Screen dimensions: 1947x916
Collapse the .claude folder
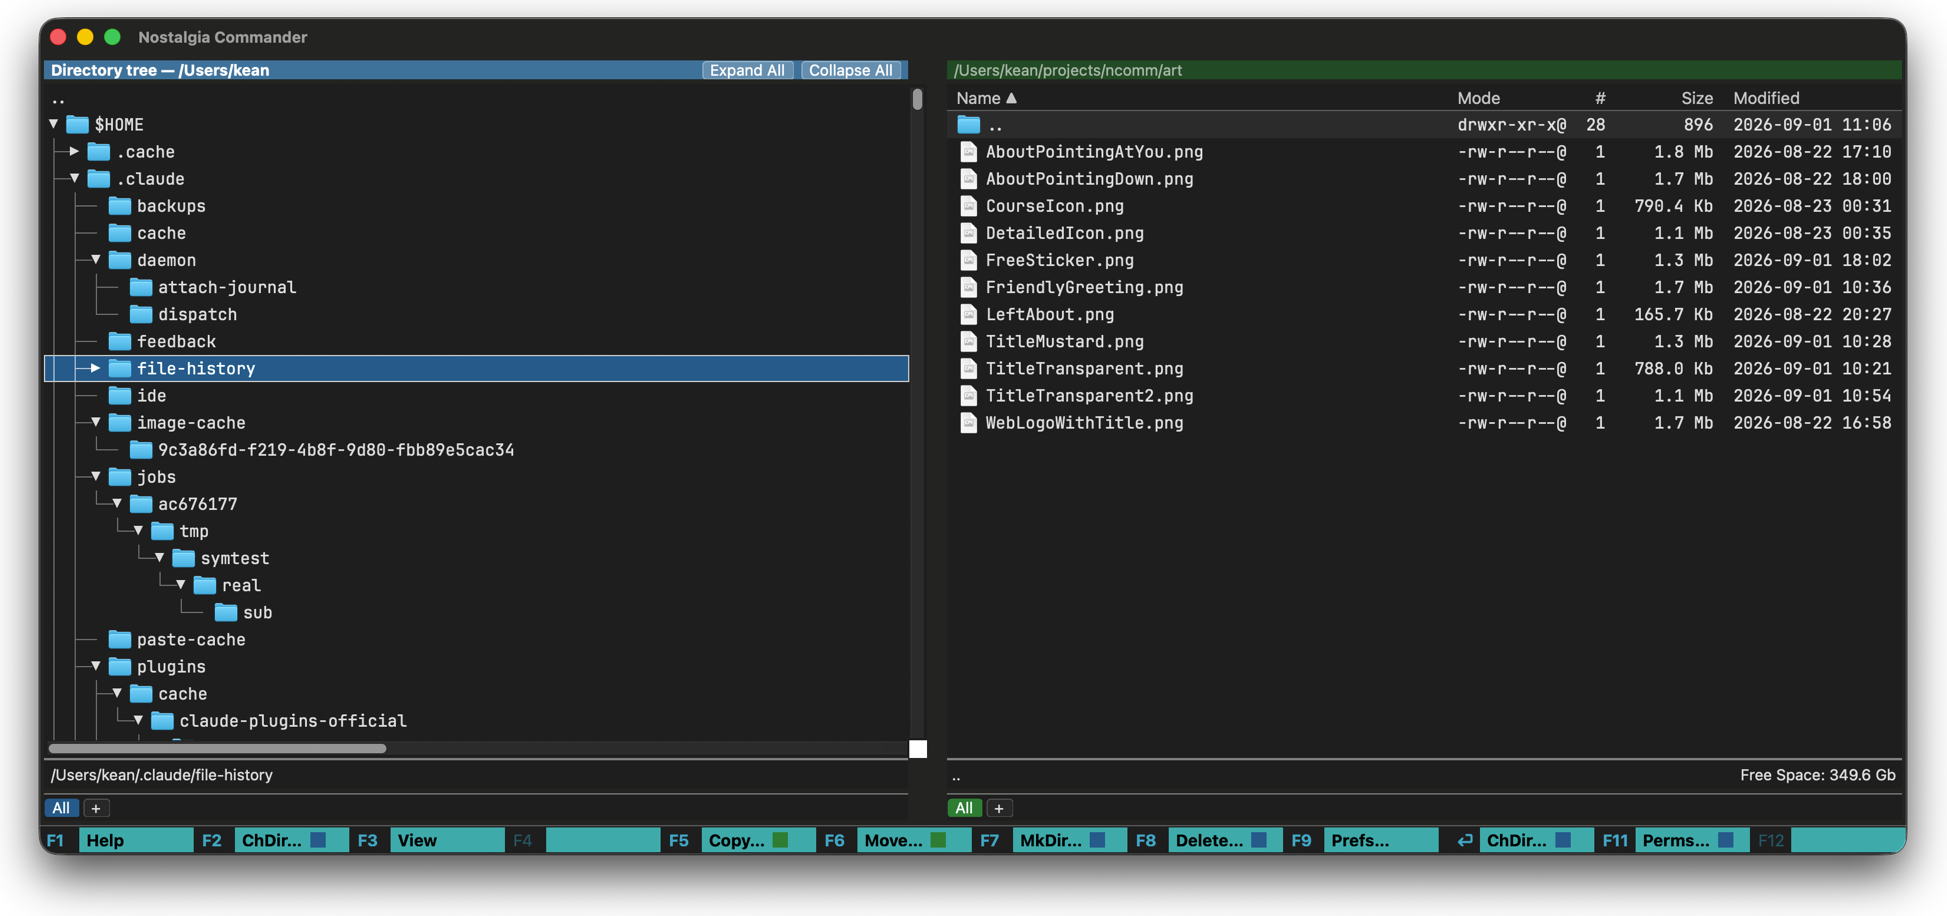coord(74,179)
